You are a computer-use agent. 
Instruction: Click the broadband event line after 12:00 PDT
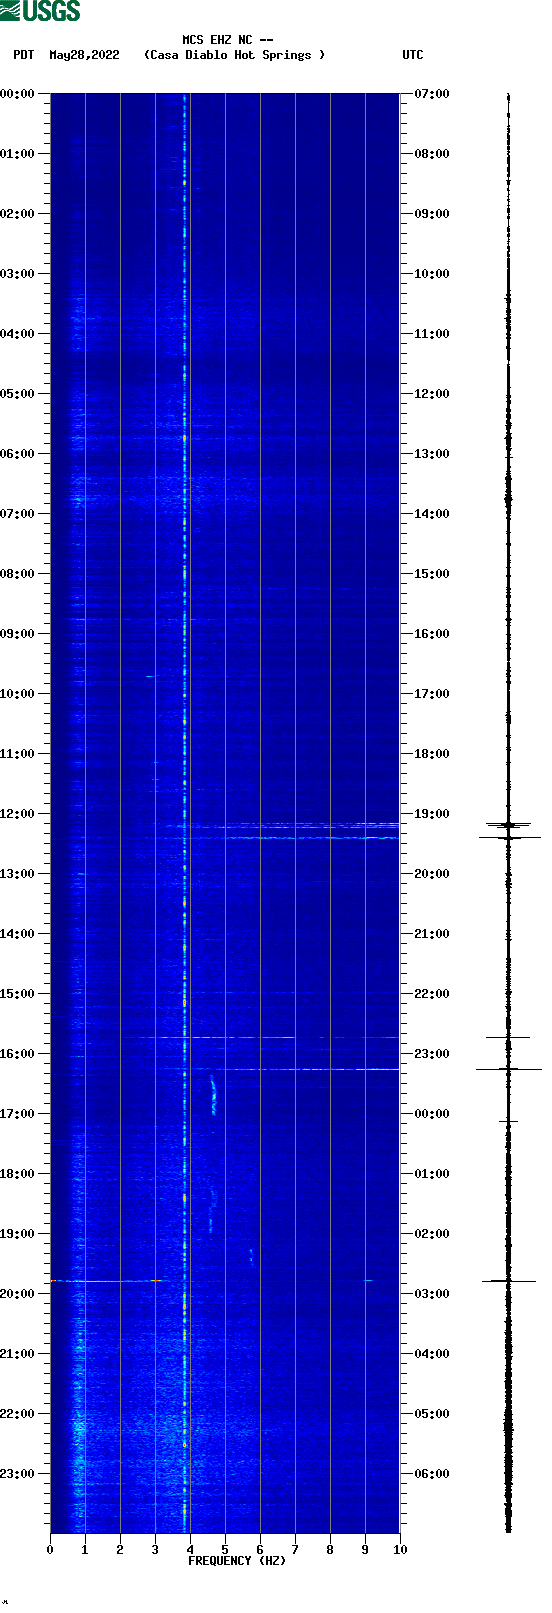click(x=311, y=837)
